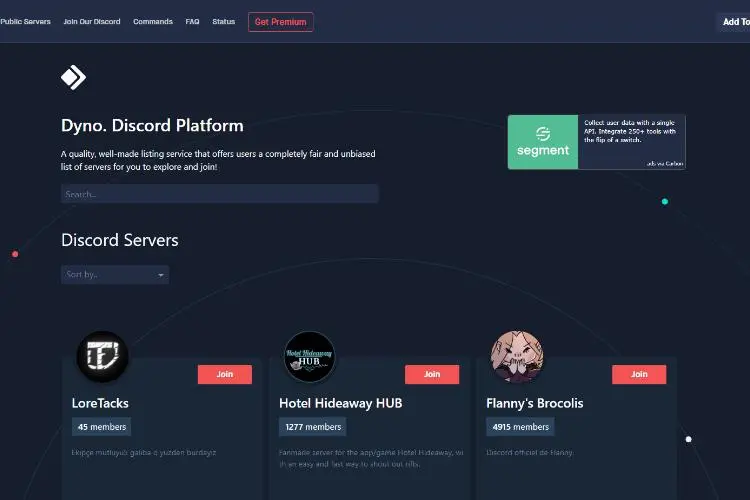
Task: Expand the Sort by dropdown
Action: [115, 275]
